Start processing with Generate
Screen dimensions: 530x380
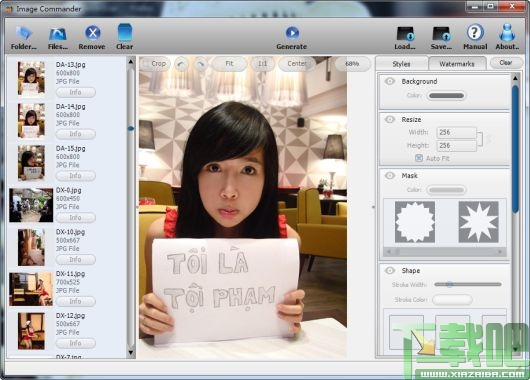point(292,38)
